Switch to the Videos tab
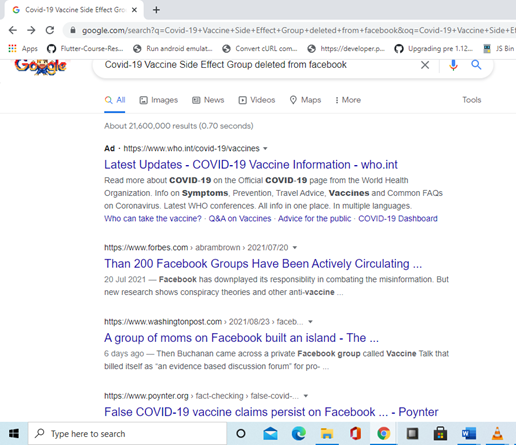 [257, 100]
